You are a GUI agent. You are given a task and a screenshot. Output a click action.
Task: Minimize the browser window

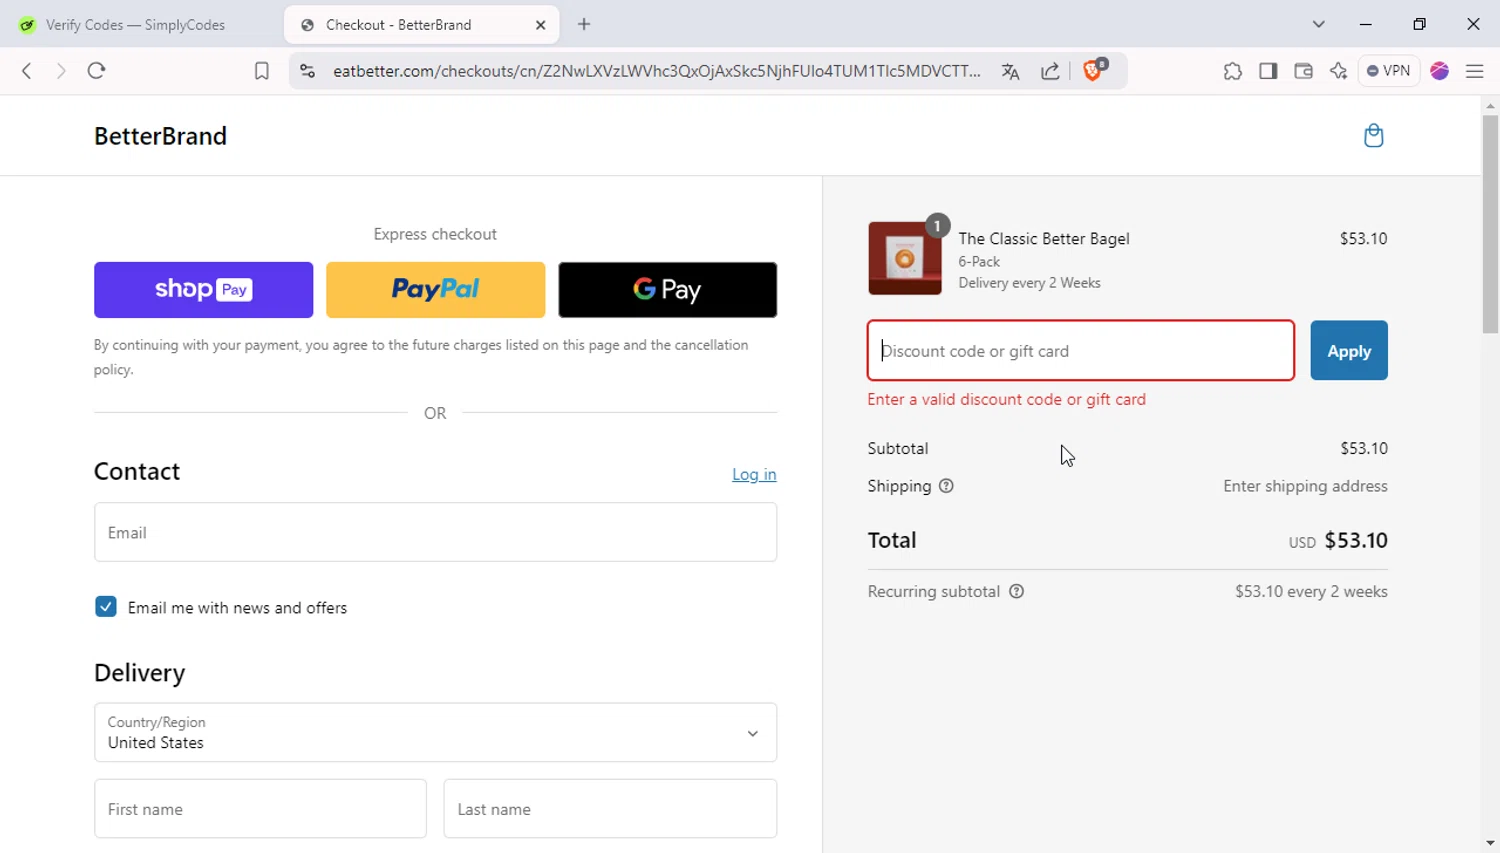(x=1365, y=24)
